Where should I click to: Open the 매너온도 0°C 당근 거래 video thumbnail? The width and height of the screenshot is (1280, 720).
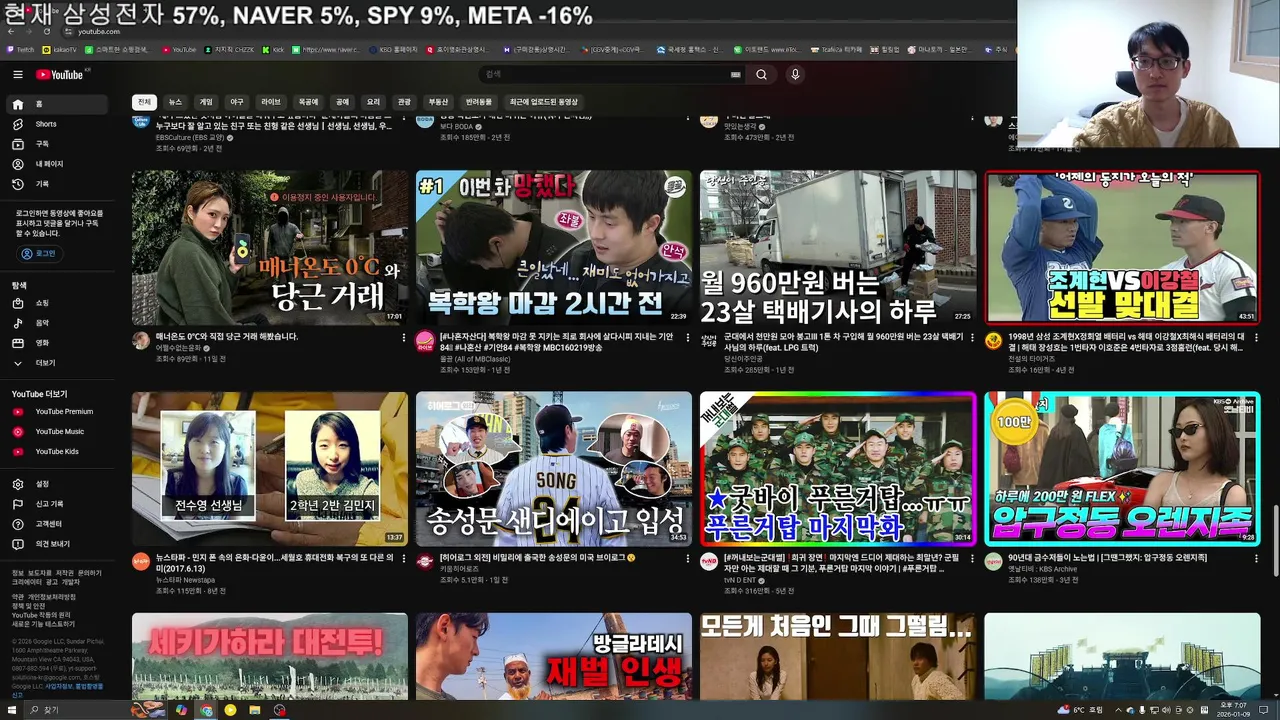(x=270, y=247)
